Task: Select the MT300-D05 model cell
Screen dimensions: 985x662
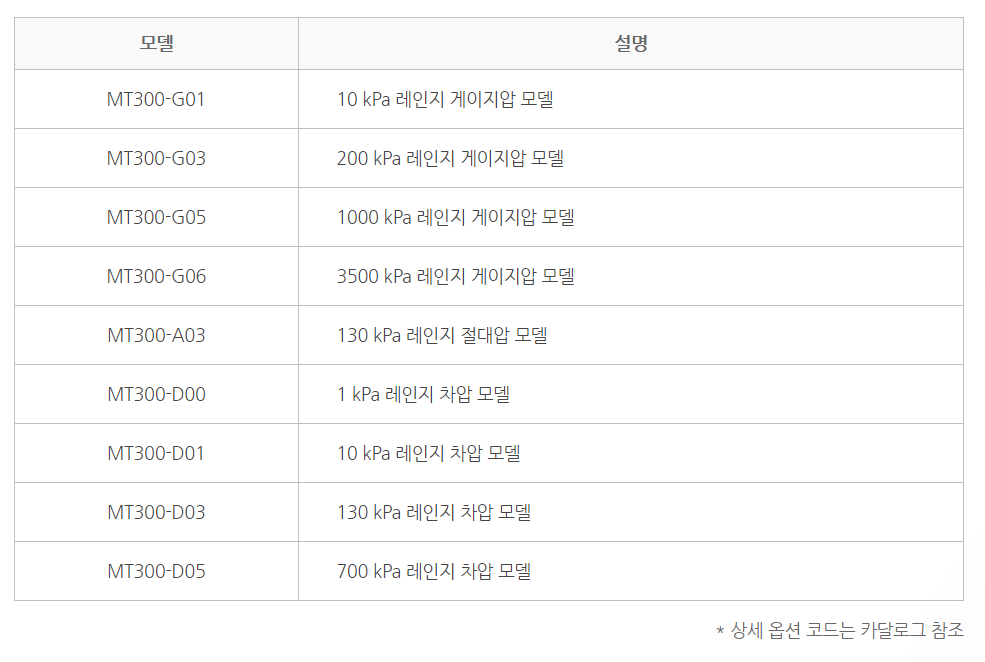Action: [x=156, y=572]
